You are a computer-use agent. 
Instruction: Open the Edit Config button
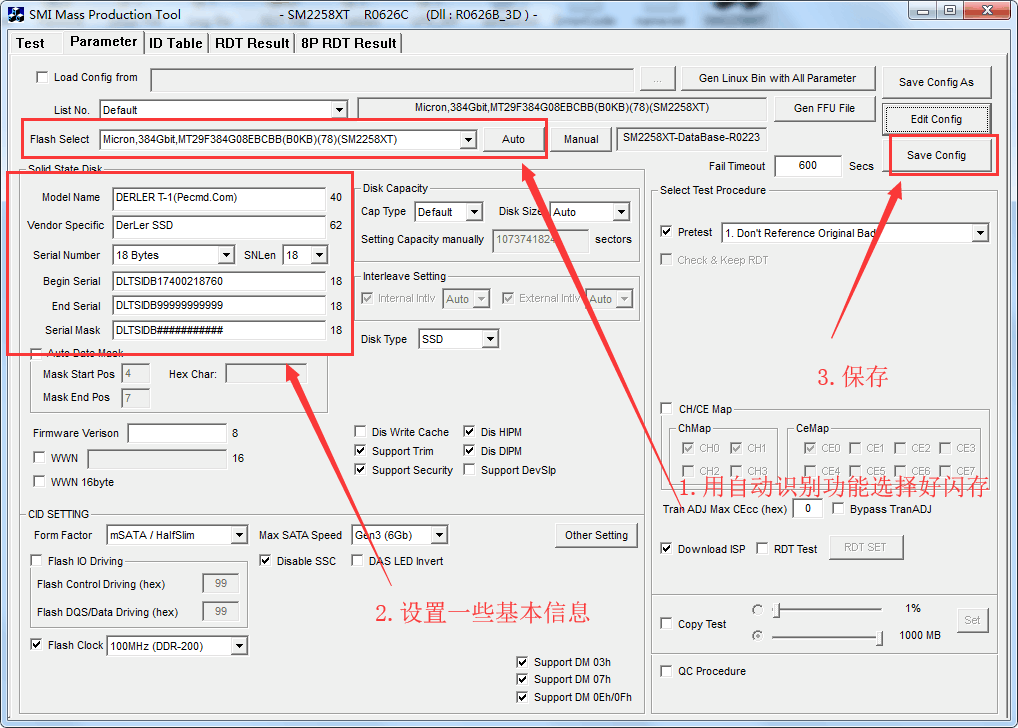click(x=936, y=119)
